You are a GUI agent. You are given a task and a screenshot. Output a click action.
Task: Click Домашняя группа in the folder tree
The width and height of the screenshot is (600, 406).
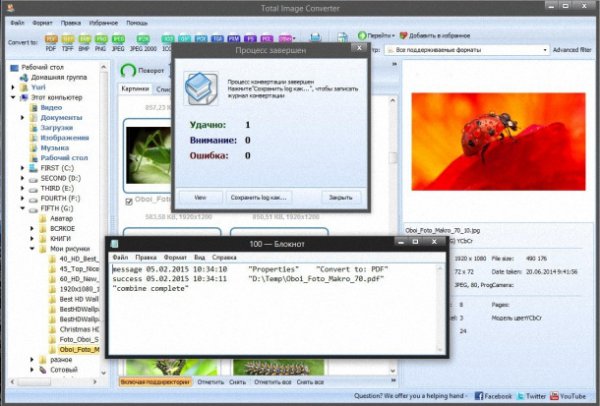tap(59, 77)
